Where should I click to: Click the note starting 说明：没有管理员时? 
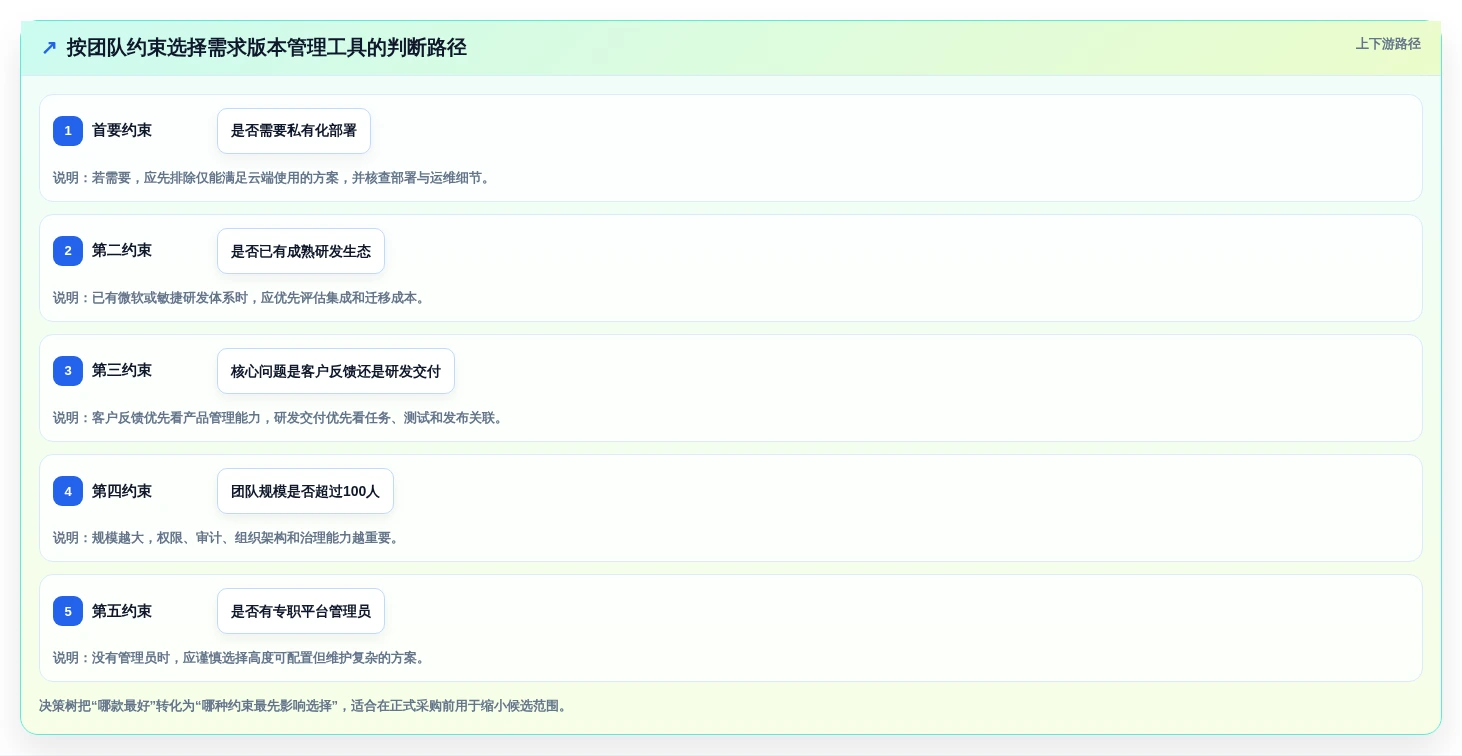tap(241, 658)
